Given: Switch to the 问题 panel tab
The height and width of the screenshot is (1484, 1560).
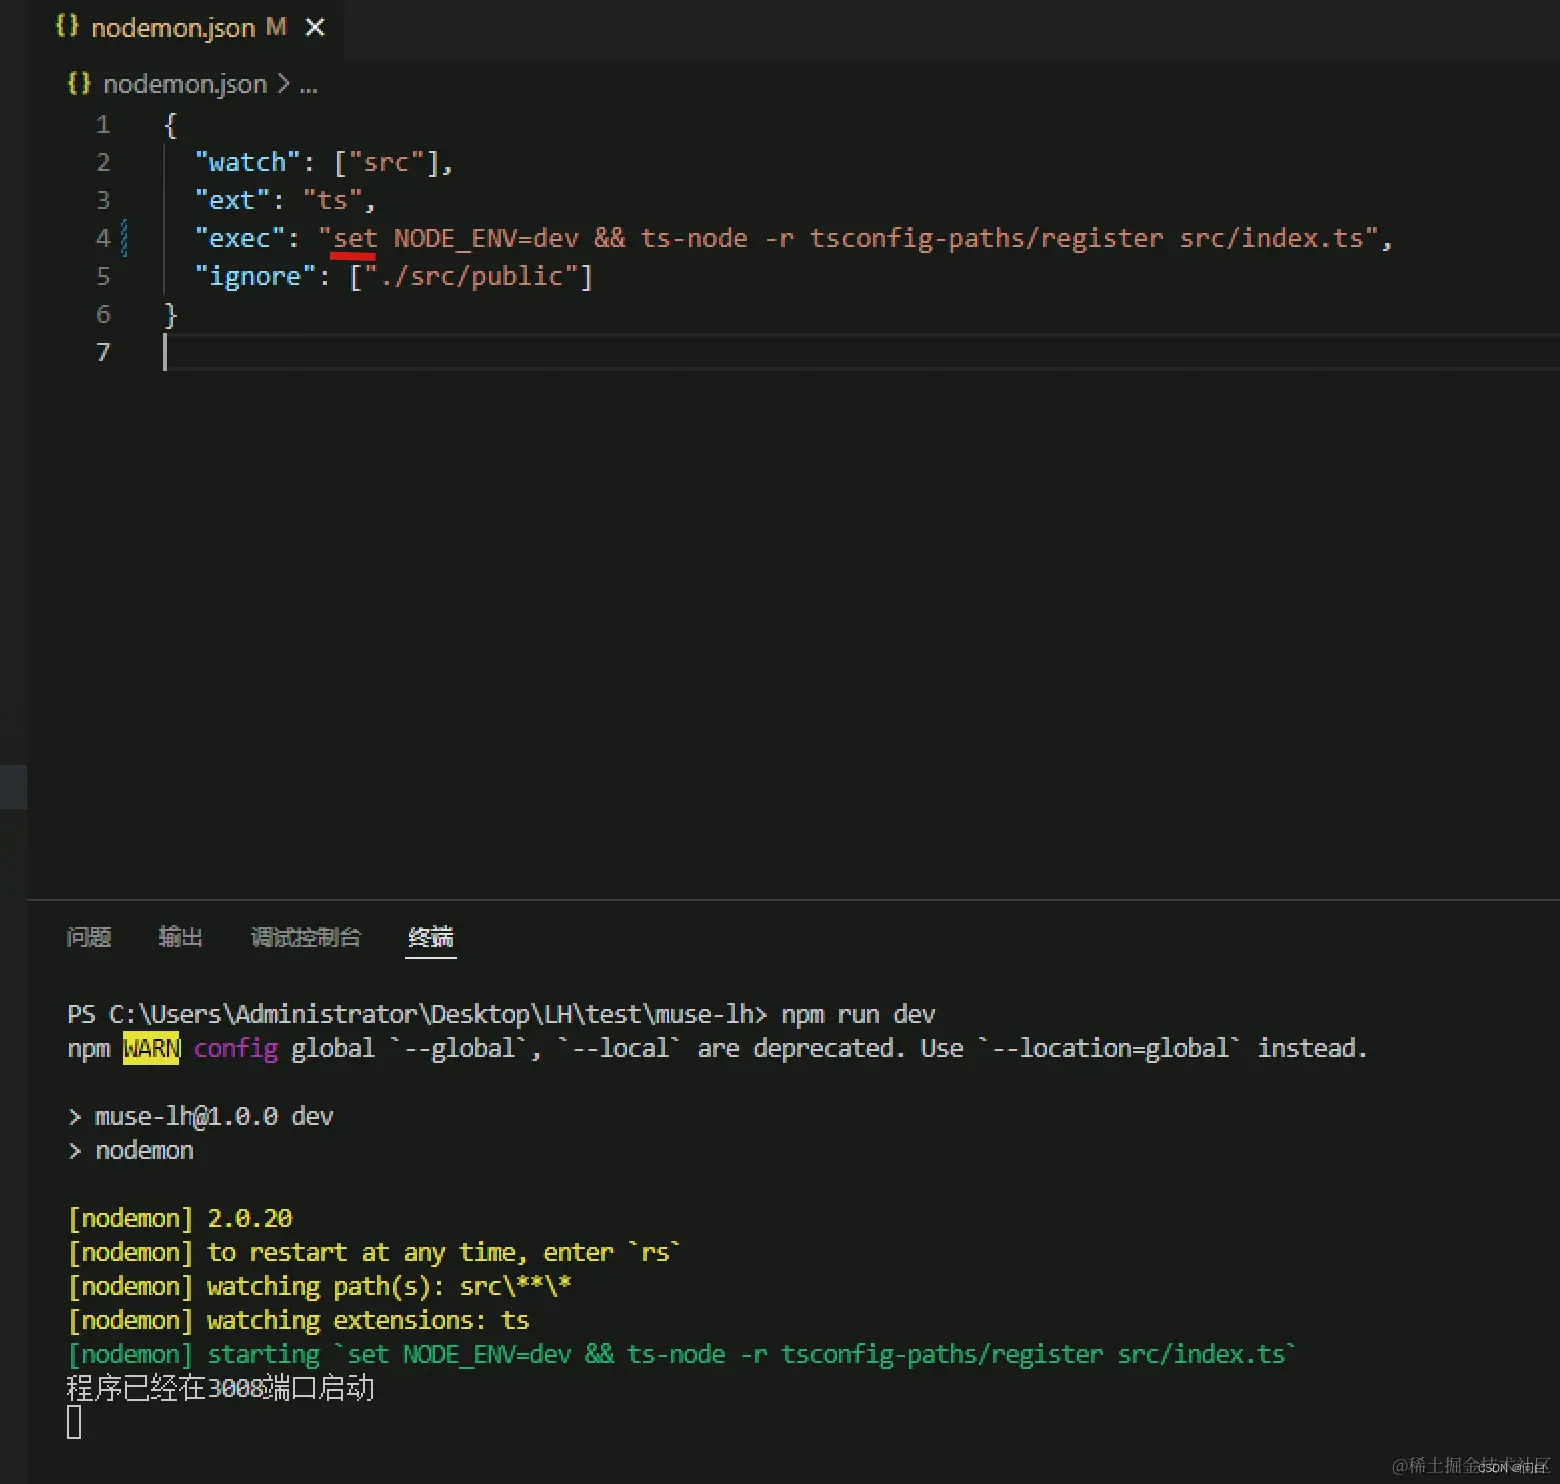Looking at the screenshot, I should [x=89, y=937].
